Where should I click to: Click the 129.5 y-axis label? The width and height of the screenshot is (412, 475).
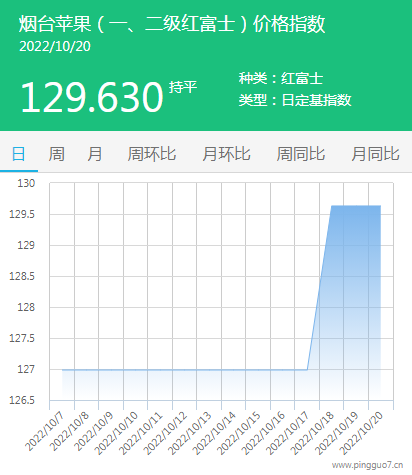tap(22, 214)
